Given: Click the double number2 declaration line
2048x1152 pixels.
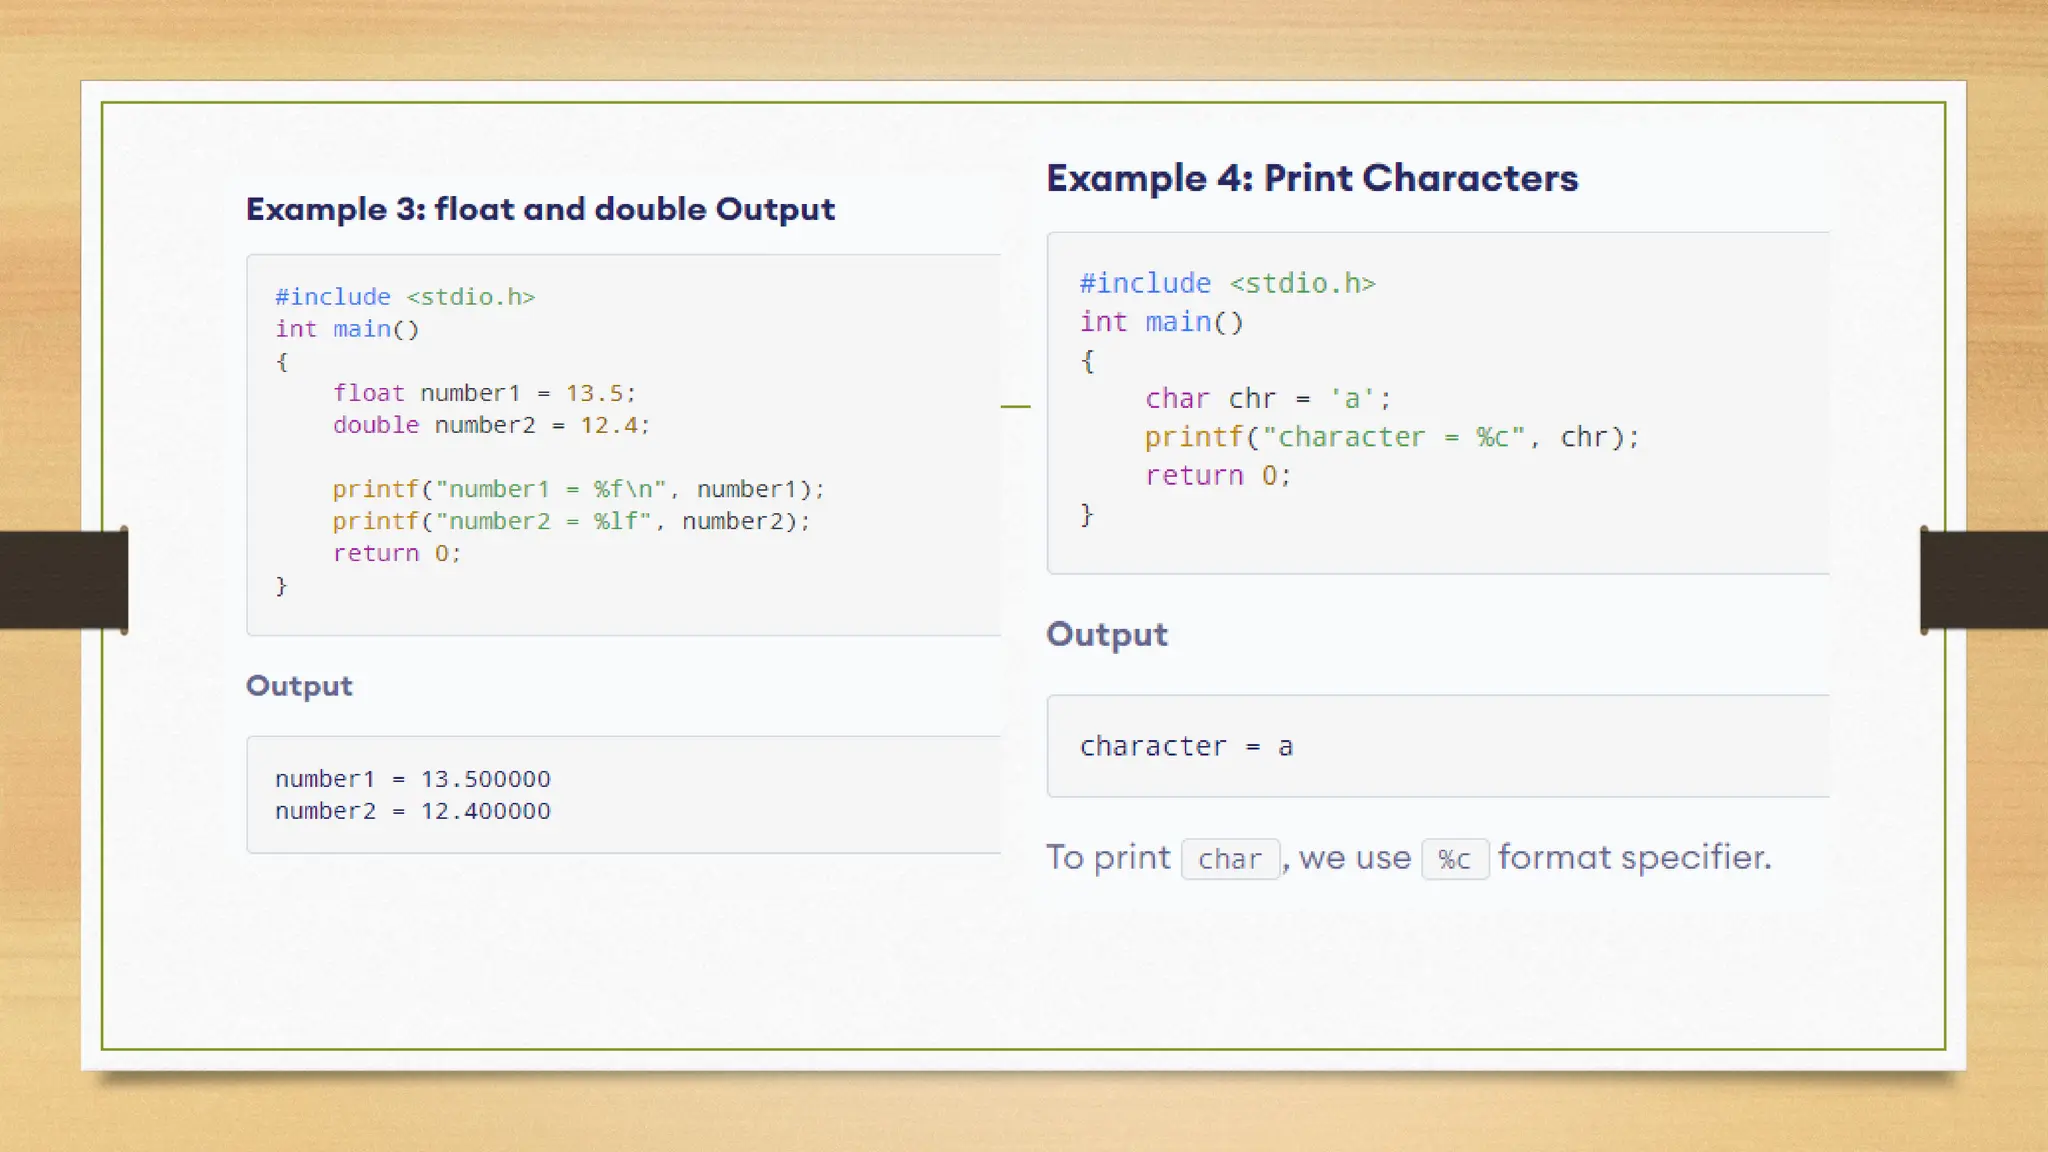Looking at the screenshot, I should click(491, 425).
